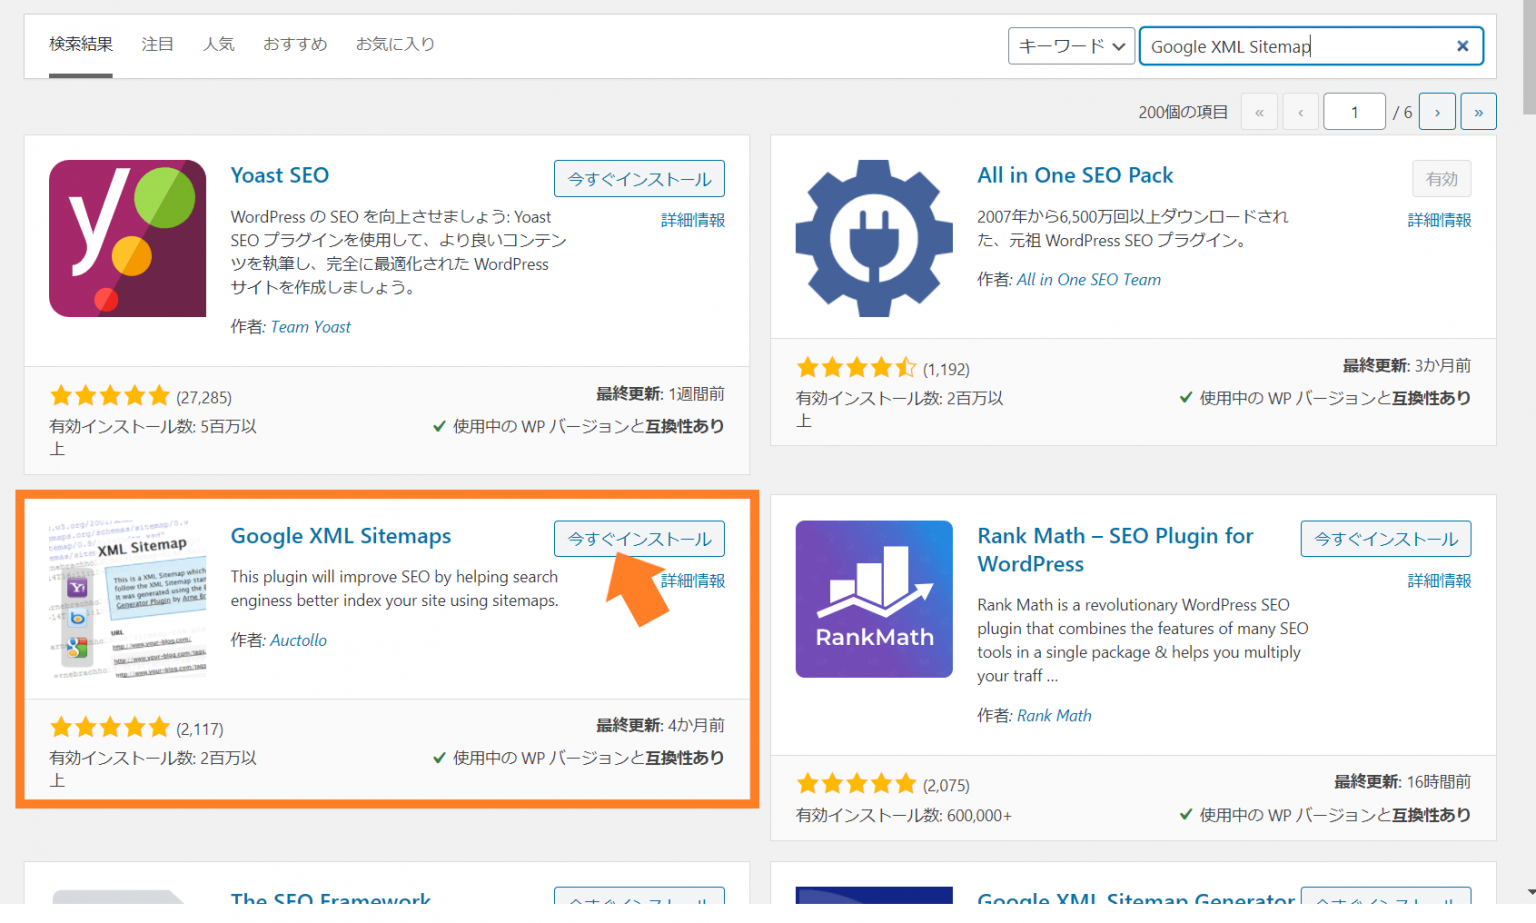The width and height of the screenshot is (1536, 923).
Task: Click the Google XML Sitemaps preview image
Action: tap(127, 598)
